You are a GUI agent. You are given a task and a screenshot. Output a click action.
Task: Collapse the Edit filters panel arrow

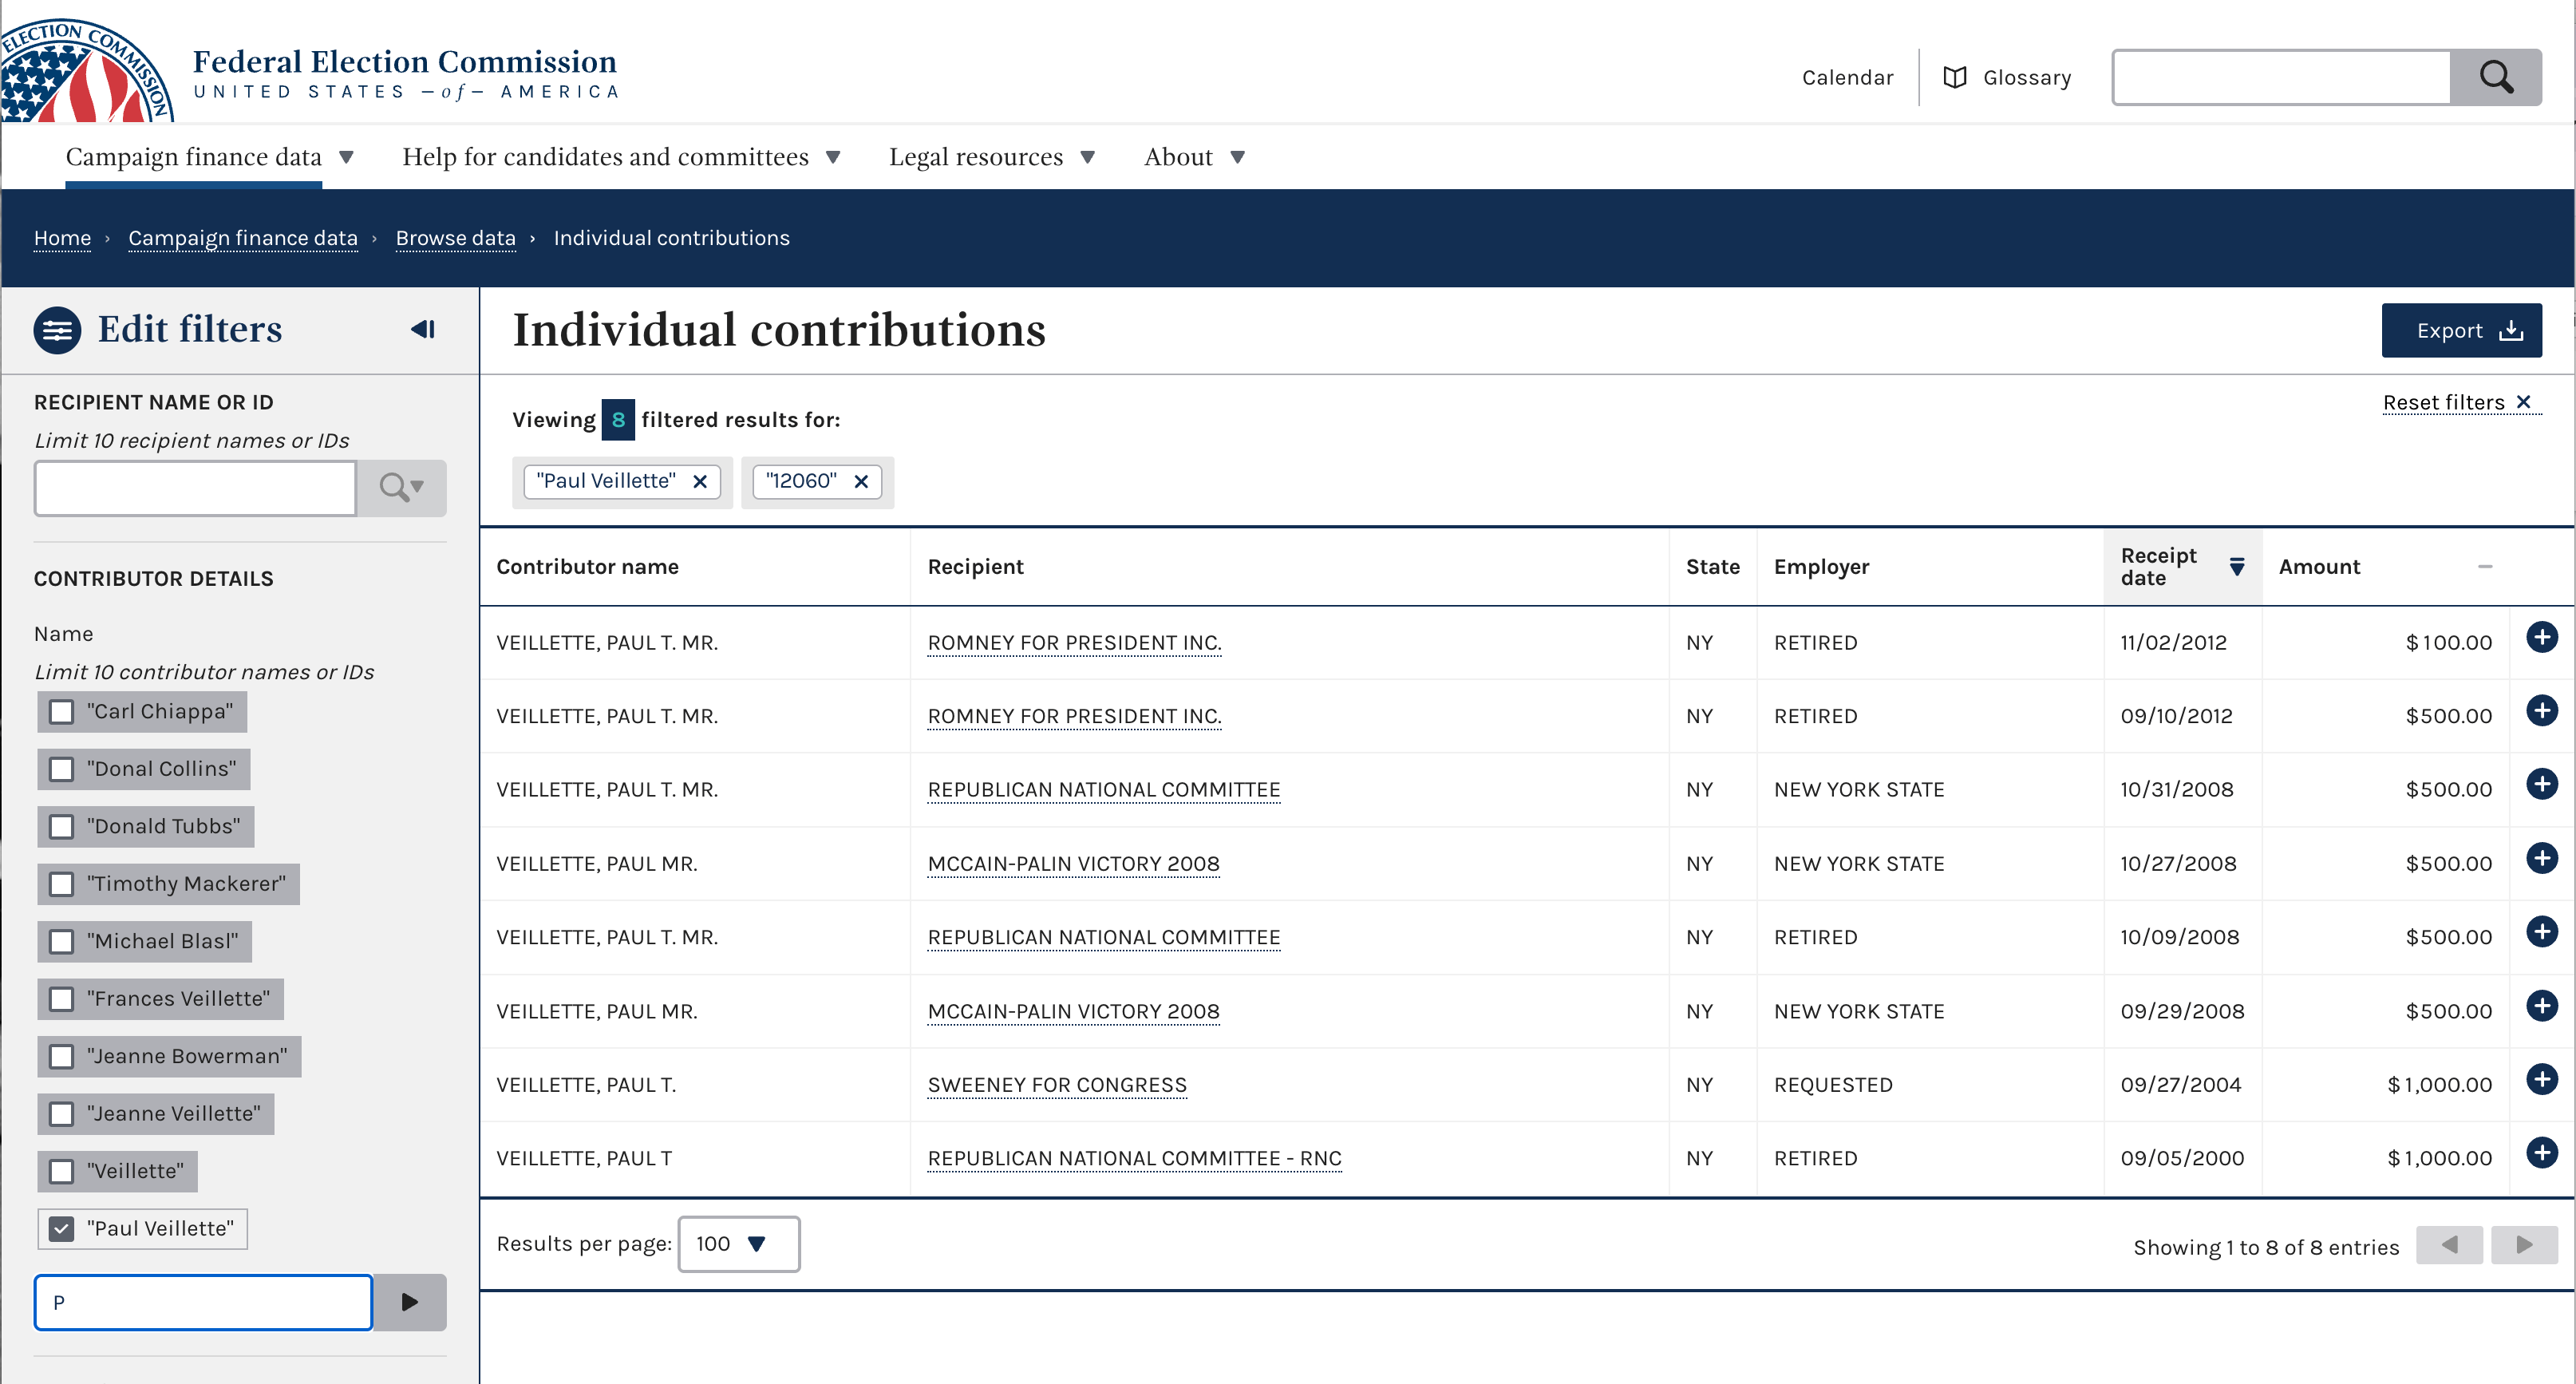tap(423, 329)
